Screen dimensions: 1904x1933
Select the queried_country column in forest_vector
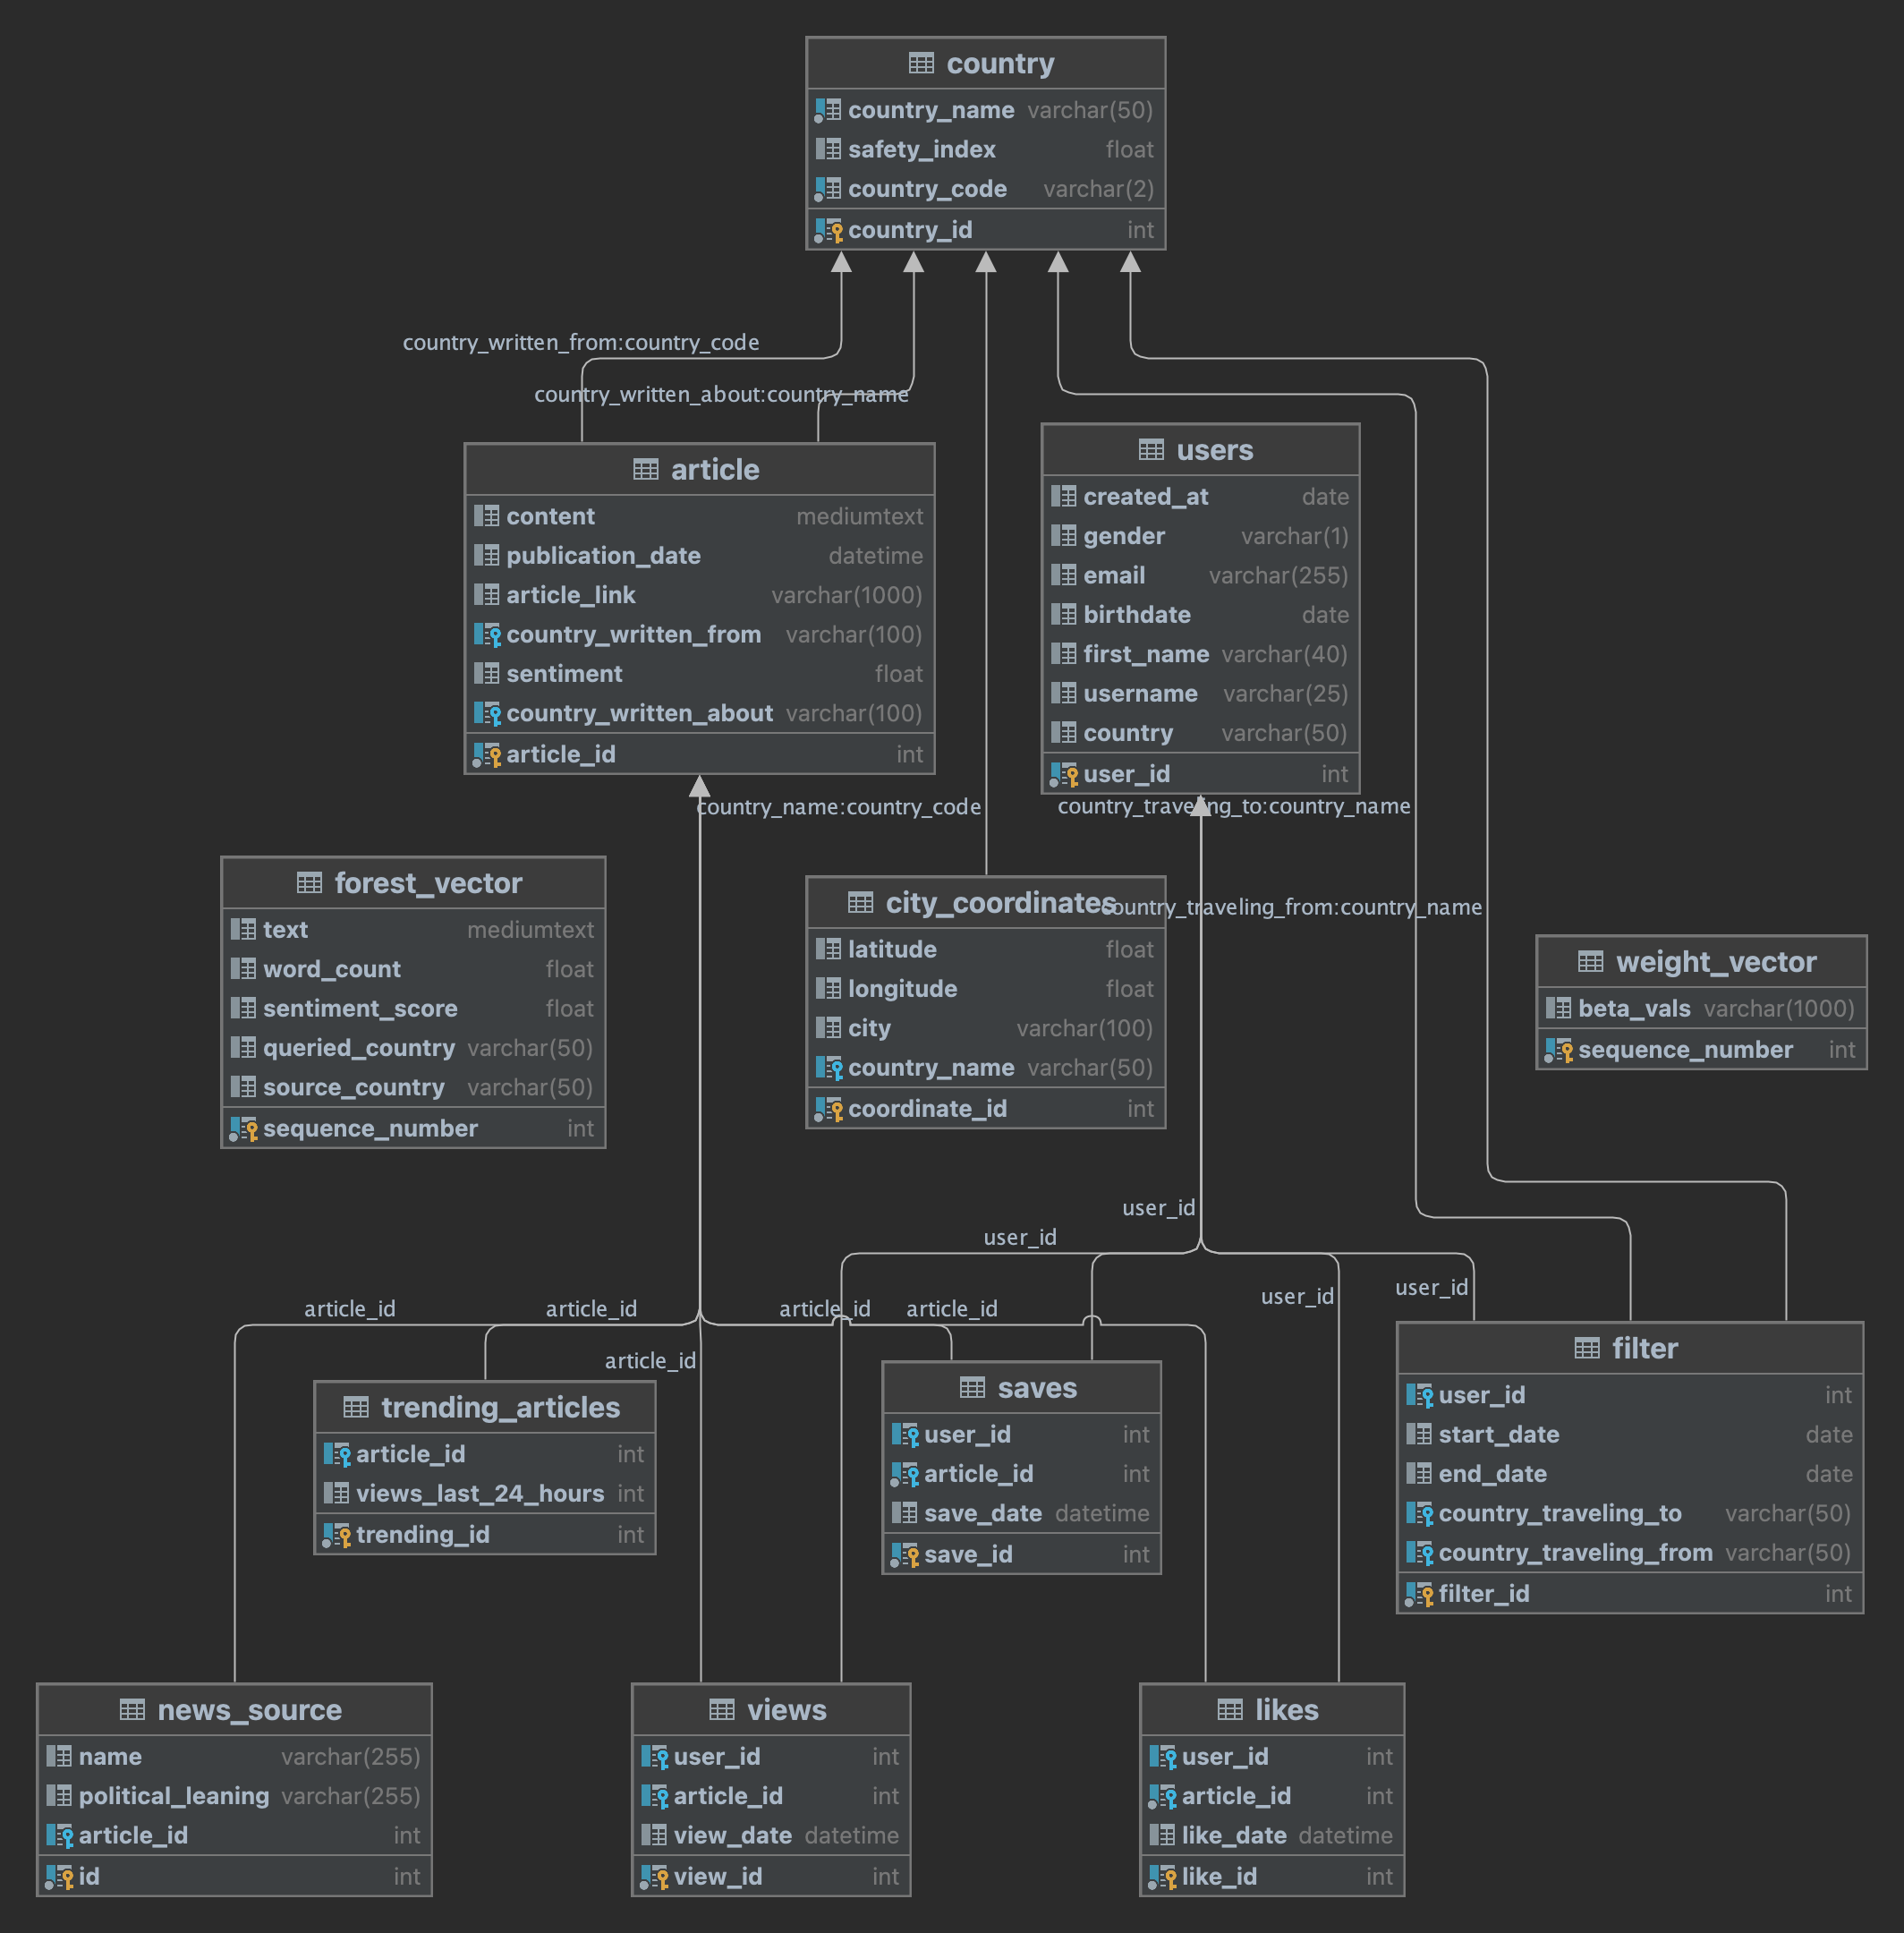[x=413, y=1048]
